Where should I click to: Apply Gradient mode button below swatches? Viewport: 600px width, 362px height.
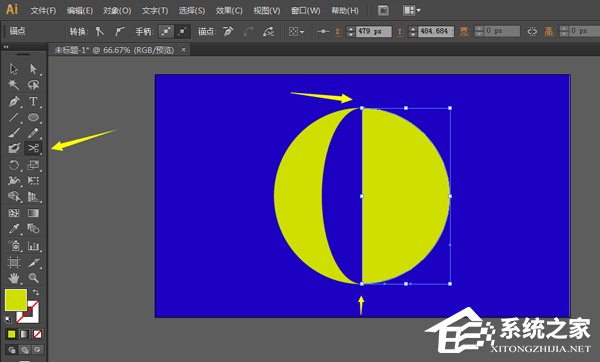[24, 334]
